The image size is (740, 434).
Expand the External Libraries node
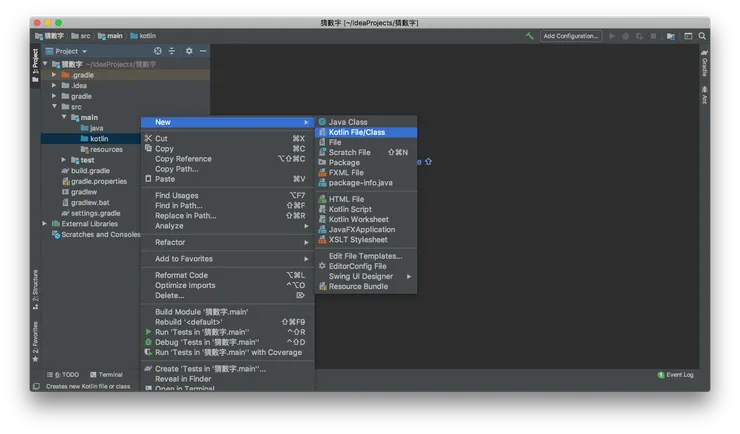(45, 224)
